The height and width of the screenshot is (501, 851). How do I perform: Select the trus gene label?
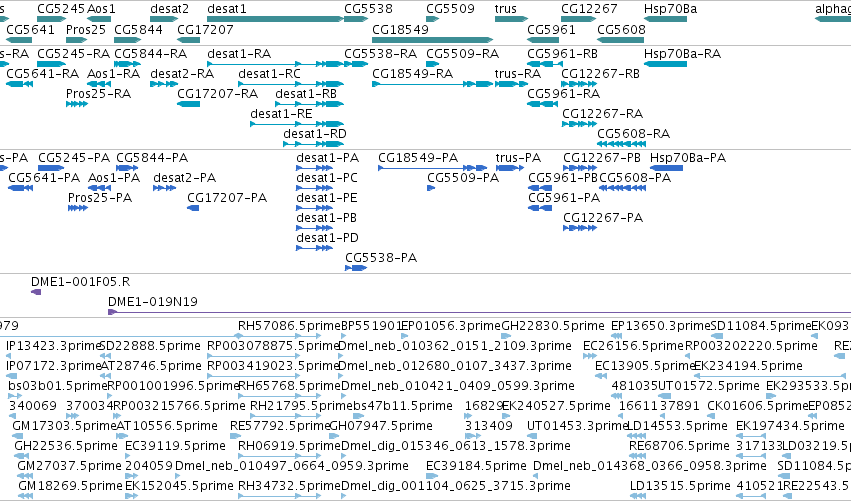pyautogui.click(x=505, y=9)
